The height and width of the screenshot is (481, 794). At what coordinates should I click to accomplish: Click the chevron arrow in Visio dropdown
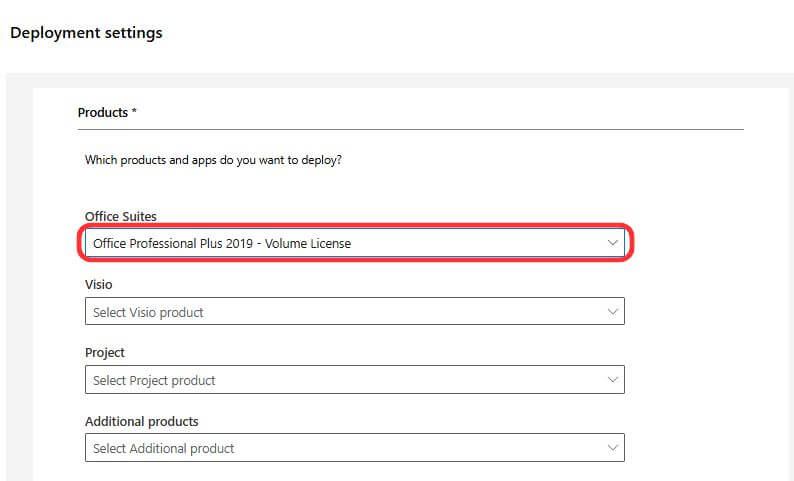coord(613,312)
